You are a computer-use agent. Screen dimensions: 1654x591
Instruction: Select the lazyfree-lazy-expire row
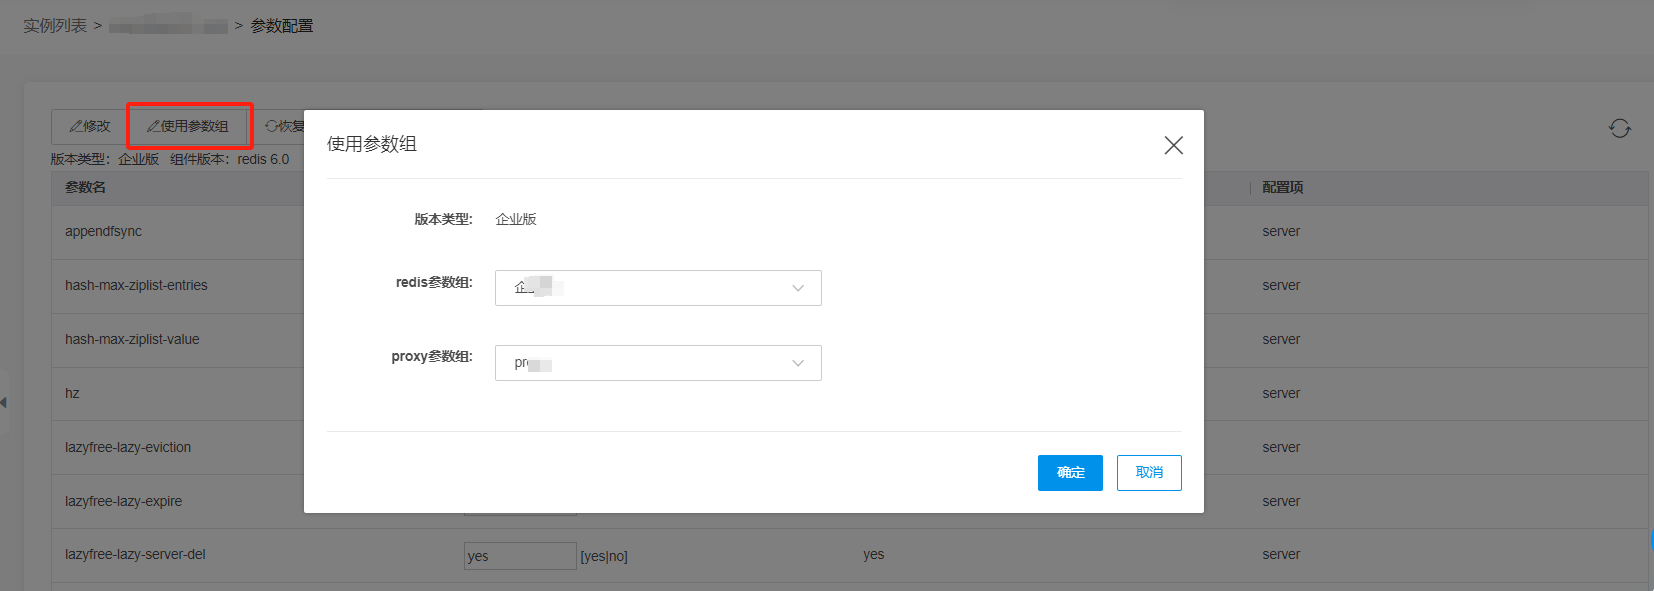click(124, 501)
